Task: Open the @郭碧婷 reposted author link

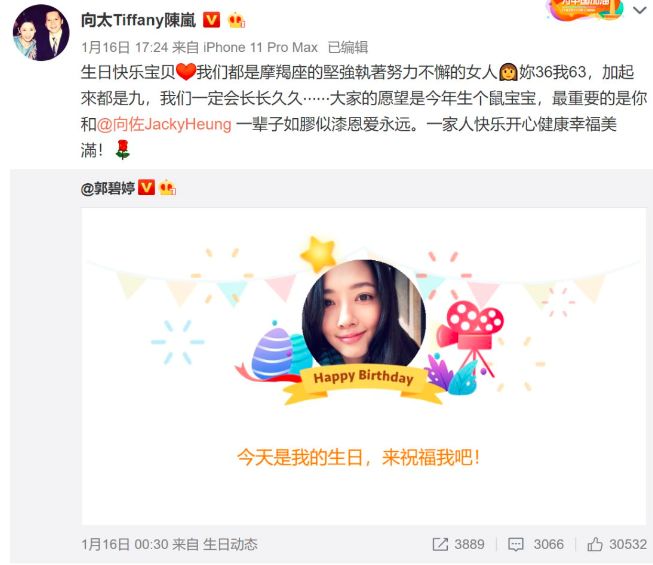Action: click(x=108, y=189)
